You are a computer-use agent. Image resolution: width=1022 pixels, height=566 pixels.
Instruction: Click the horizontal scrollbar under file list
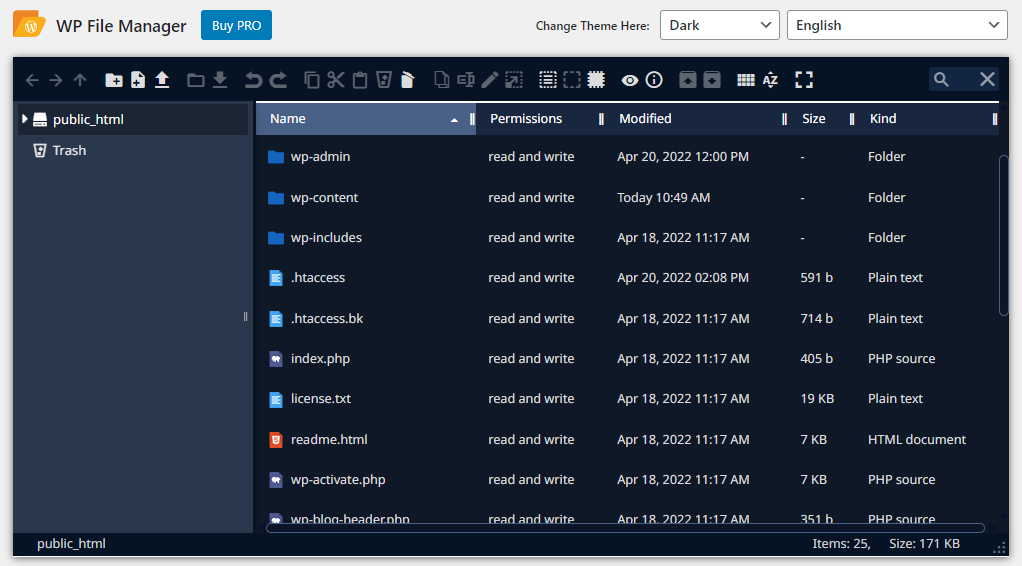pos(625,528)
